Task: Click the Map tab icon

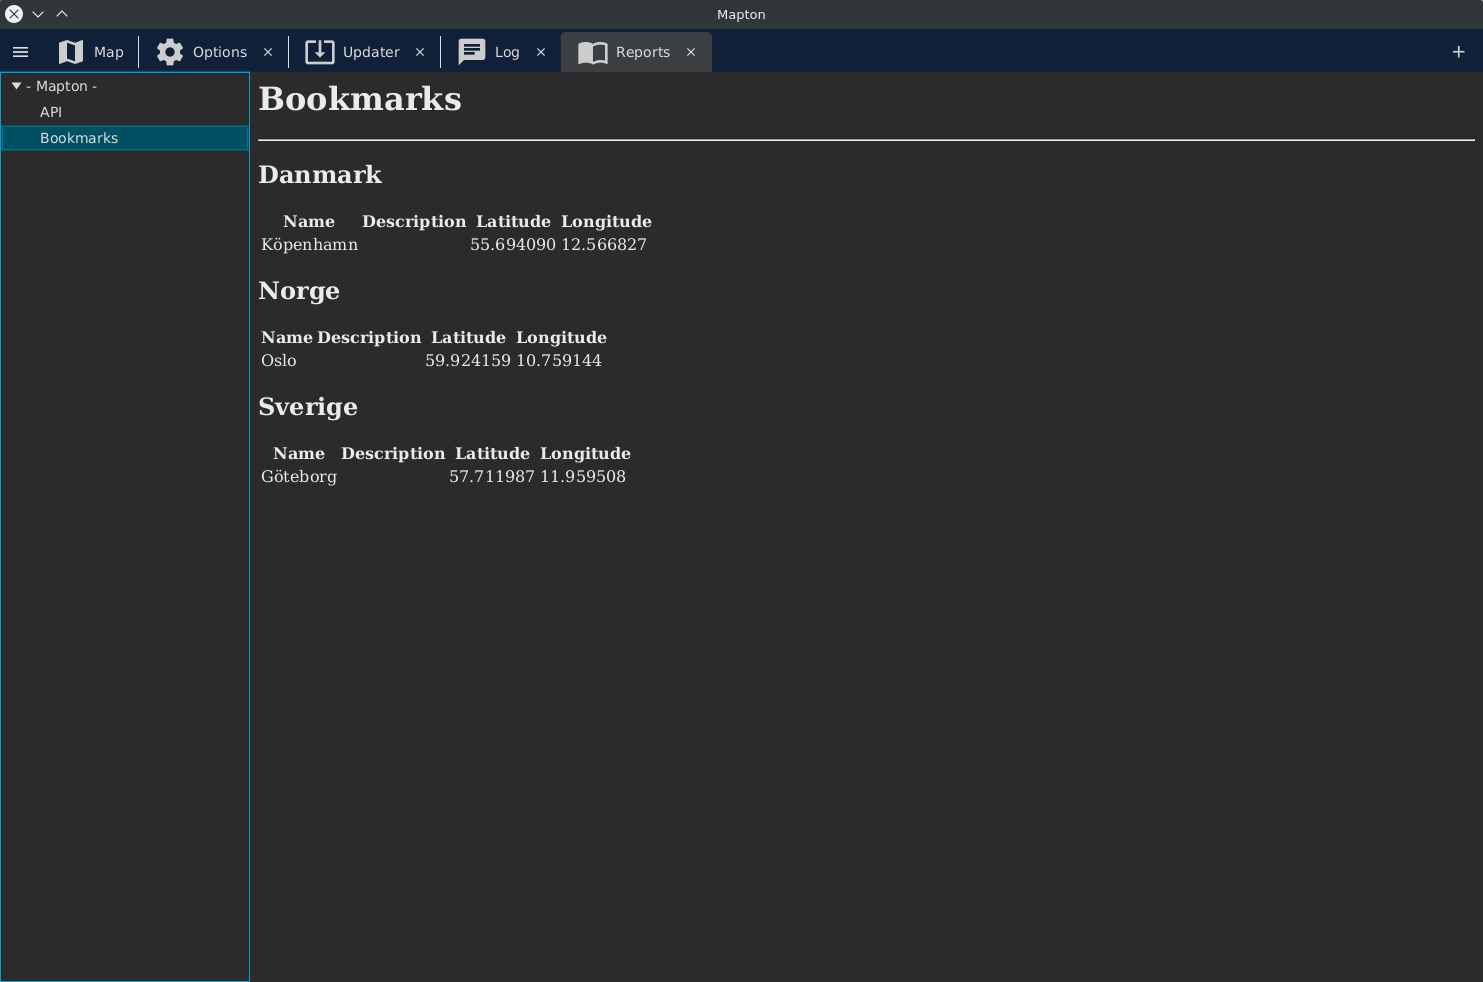Action: click(71, 52)
